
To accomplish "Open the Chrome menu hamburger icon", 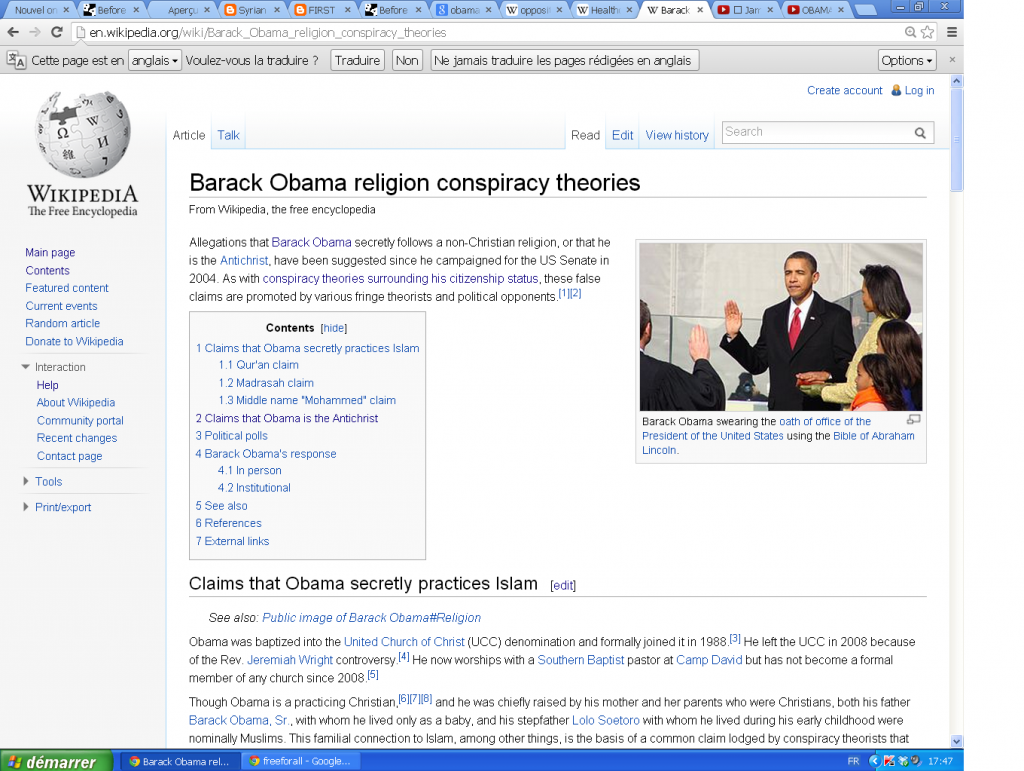I will click(x=952, y=32).
